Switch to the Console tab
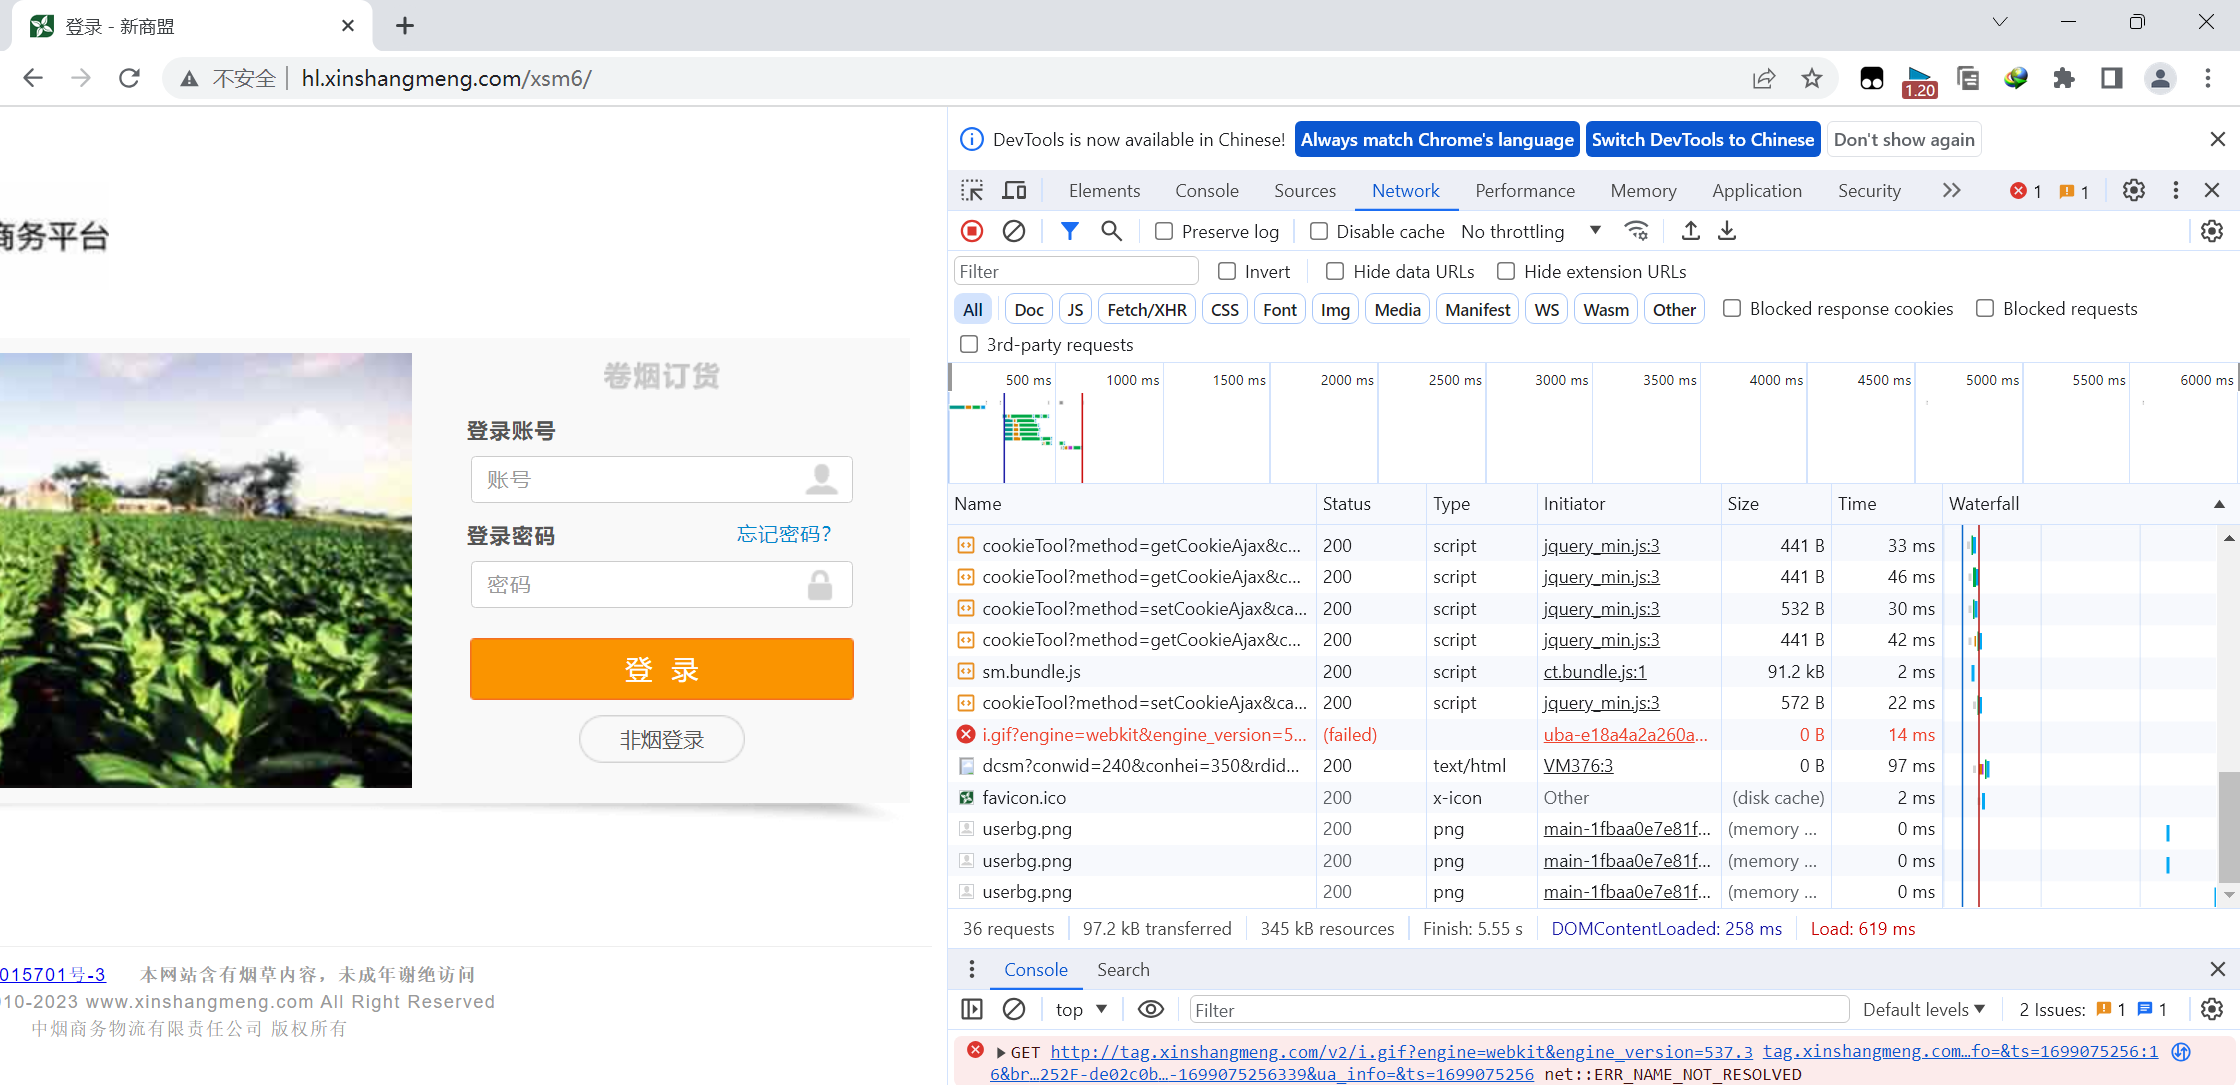This screenshot has height=1085, width=2240. (1206, 190)
